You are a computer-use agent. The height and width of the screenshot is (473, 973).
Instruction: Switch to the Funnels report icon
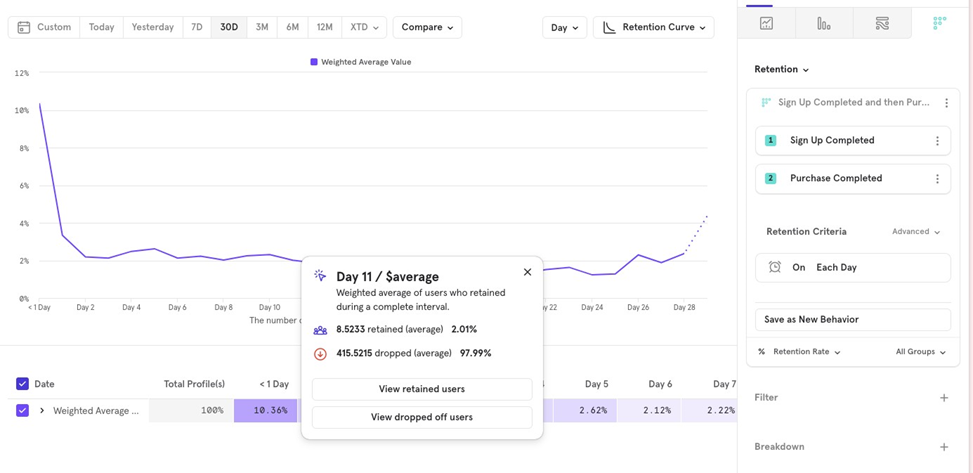(824, 23)
